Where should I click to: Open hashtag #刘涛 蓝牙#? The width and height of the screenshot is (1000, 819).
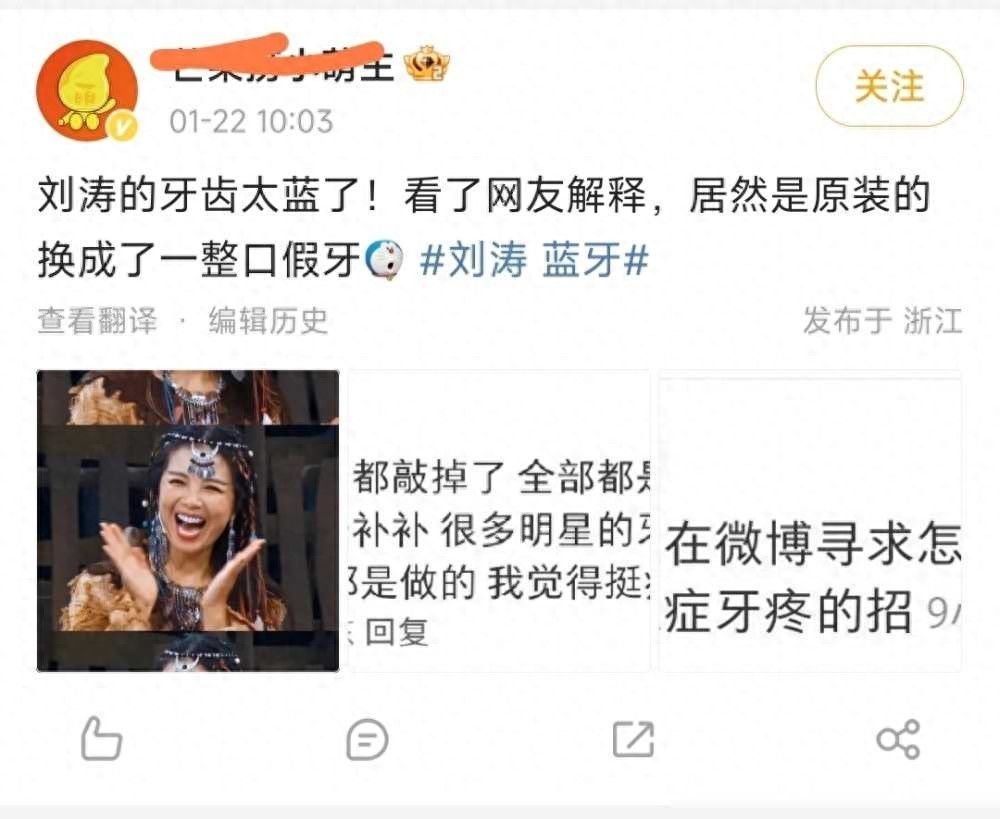(534, 261)
